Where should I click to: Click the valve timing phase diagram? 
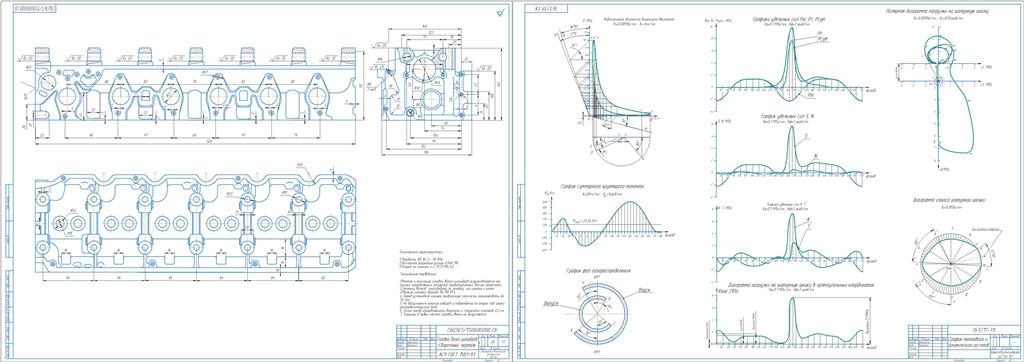click(x=599, y=318)
